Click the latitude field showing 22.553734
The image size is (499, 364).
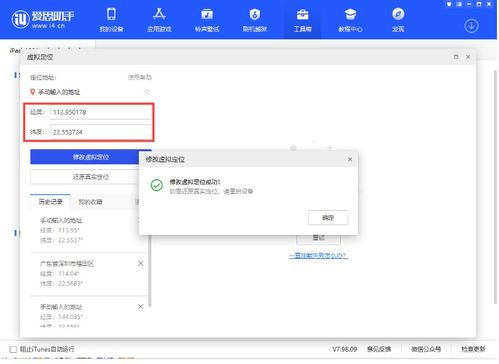[101, 132]
